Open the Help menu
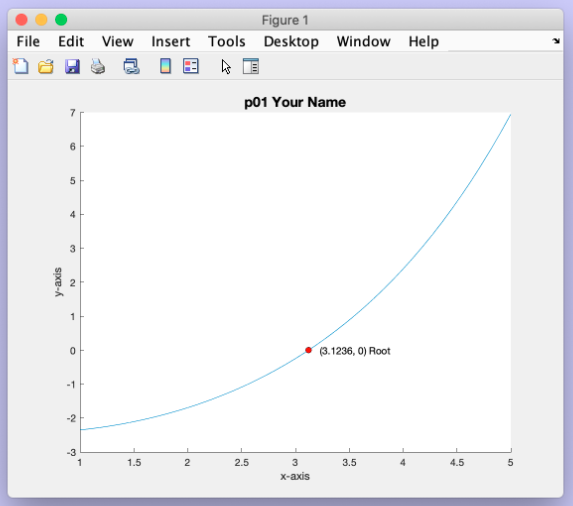 click(424, 41)
